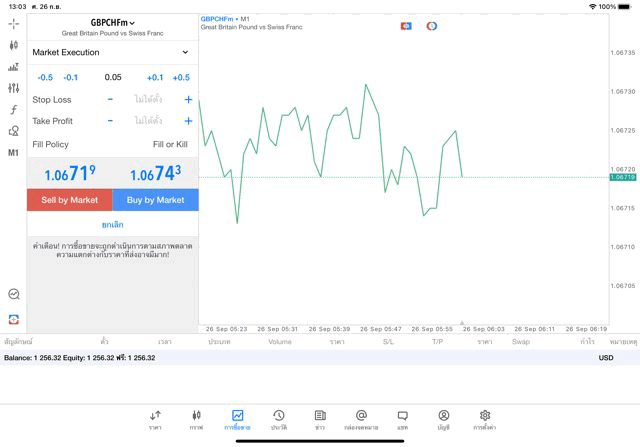Viewport: 640px width, 447px height.
Task: Decrease Take Profit with minus button
Action: 110,121
